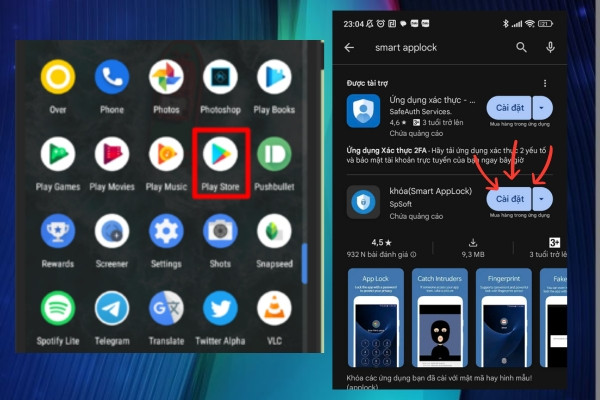Tap the 'Được tài trợ' sponsored label
The image size is (600, 400).
pyautogui.click(x=367, y=83)
